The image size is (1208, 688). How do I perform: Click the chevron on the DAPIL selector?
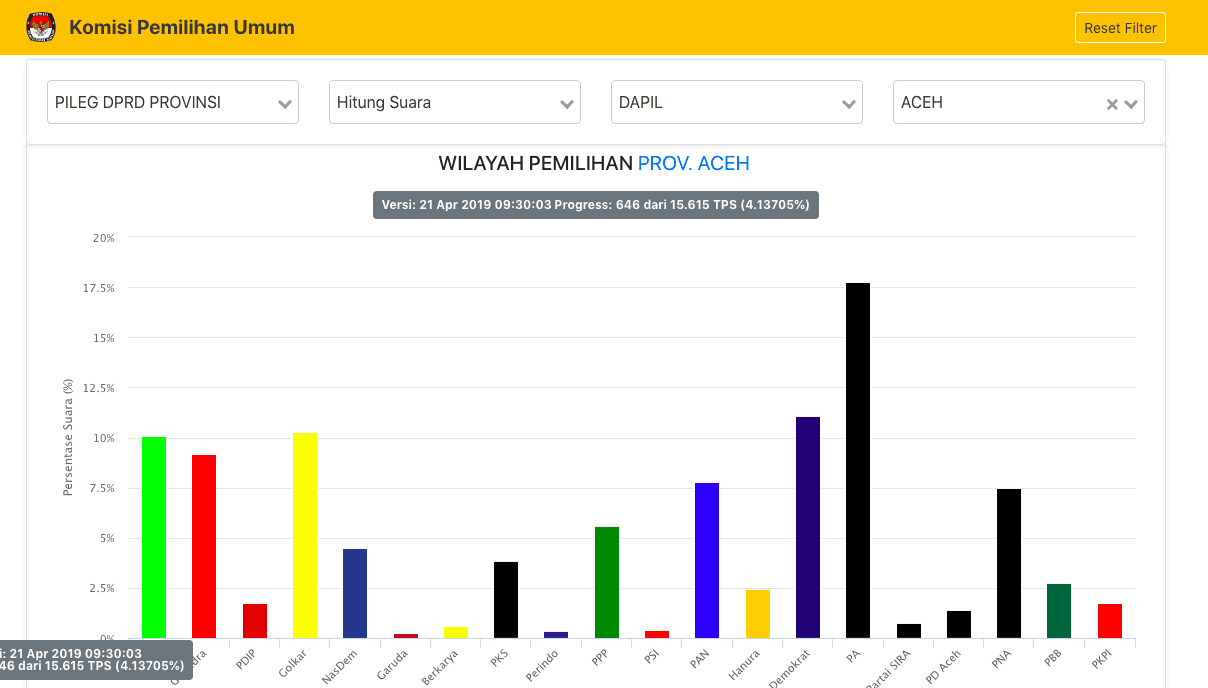pyautogui.click(x=850, y=102)
